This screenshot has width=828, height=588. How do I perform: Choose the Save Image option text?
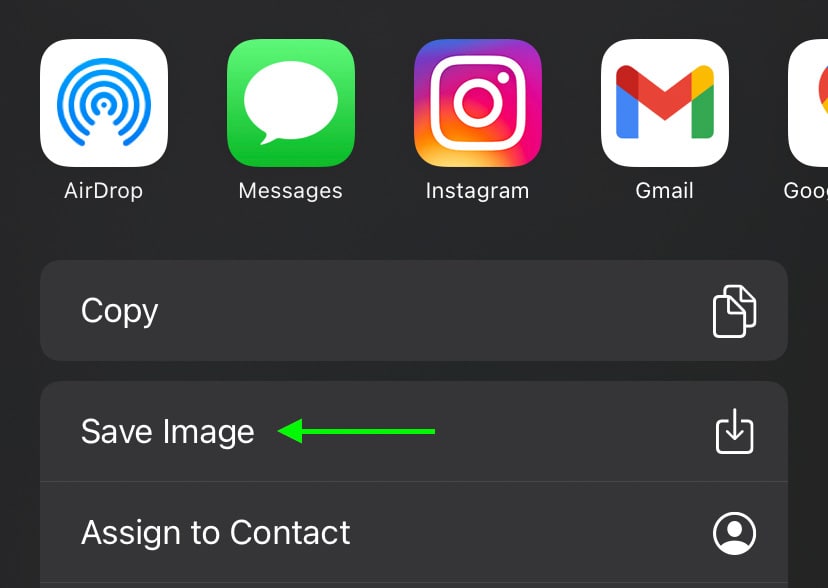(x=167, y=432)
